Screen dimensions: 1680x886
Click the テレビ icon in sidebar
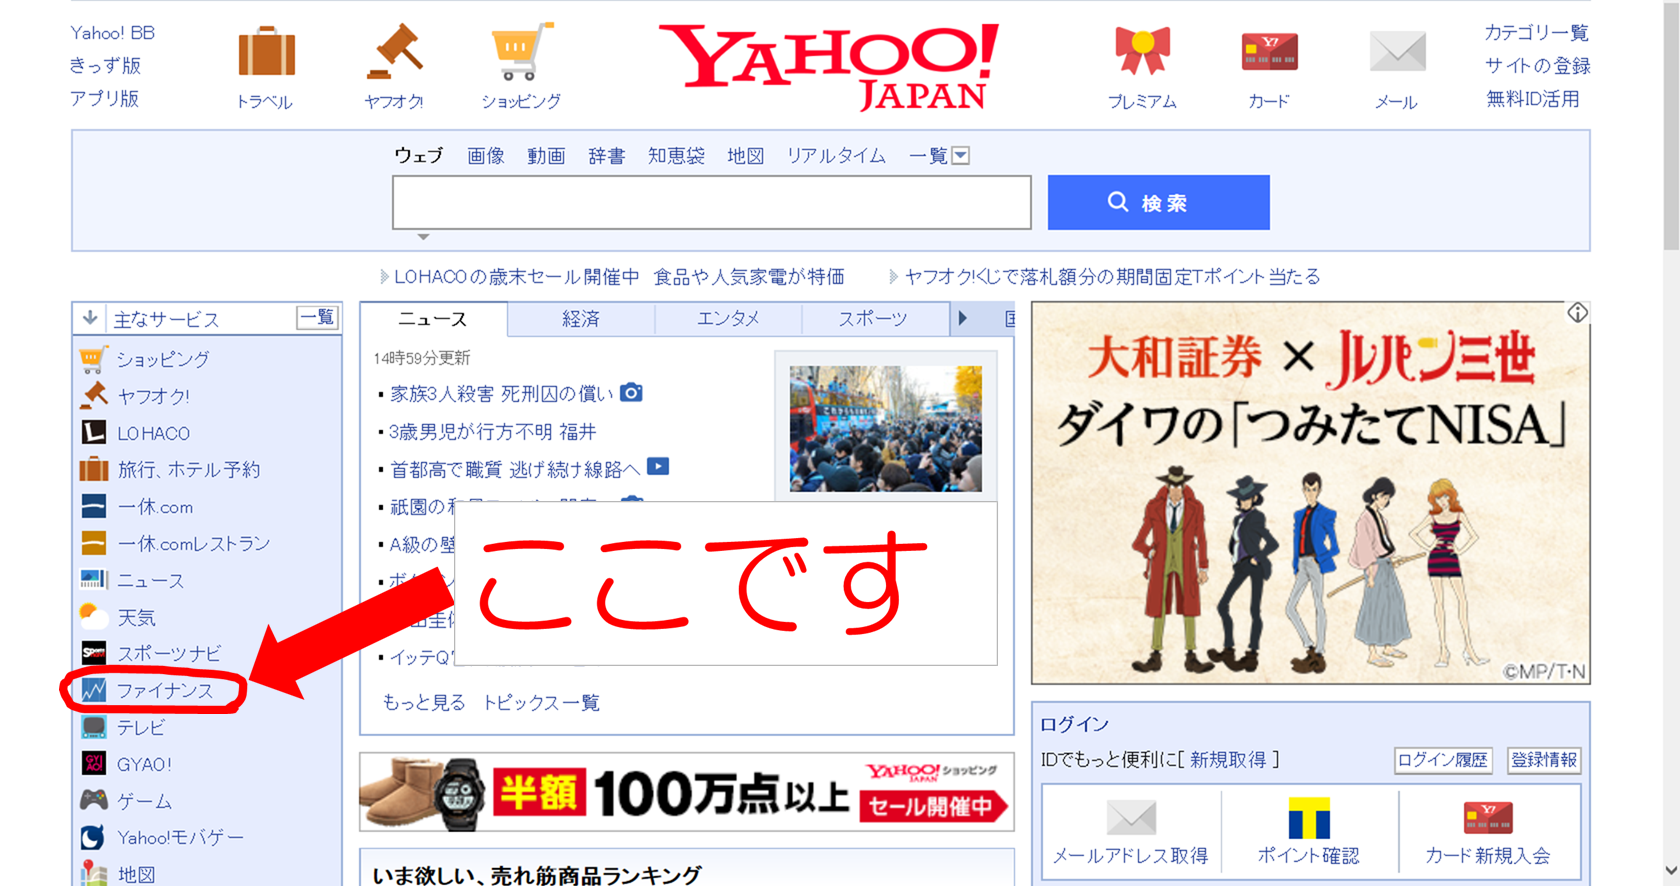pos(93,727)
